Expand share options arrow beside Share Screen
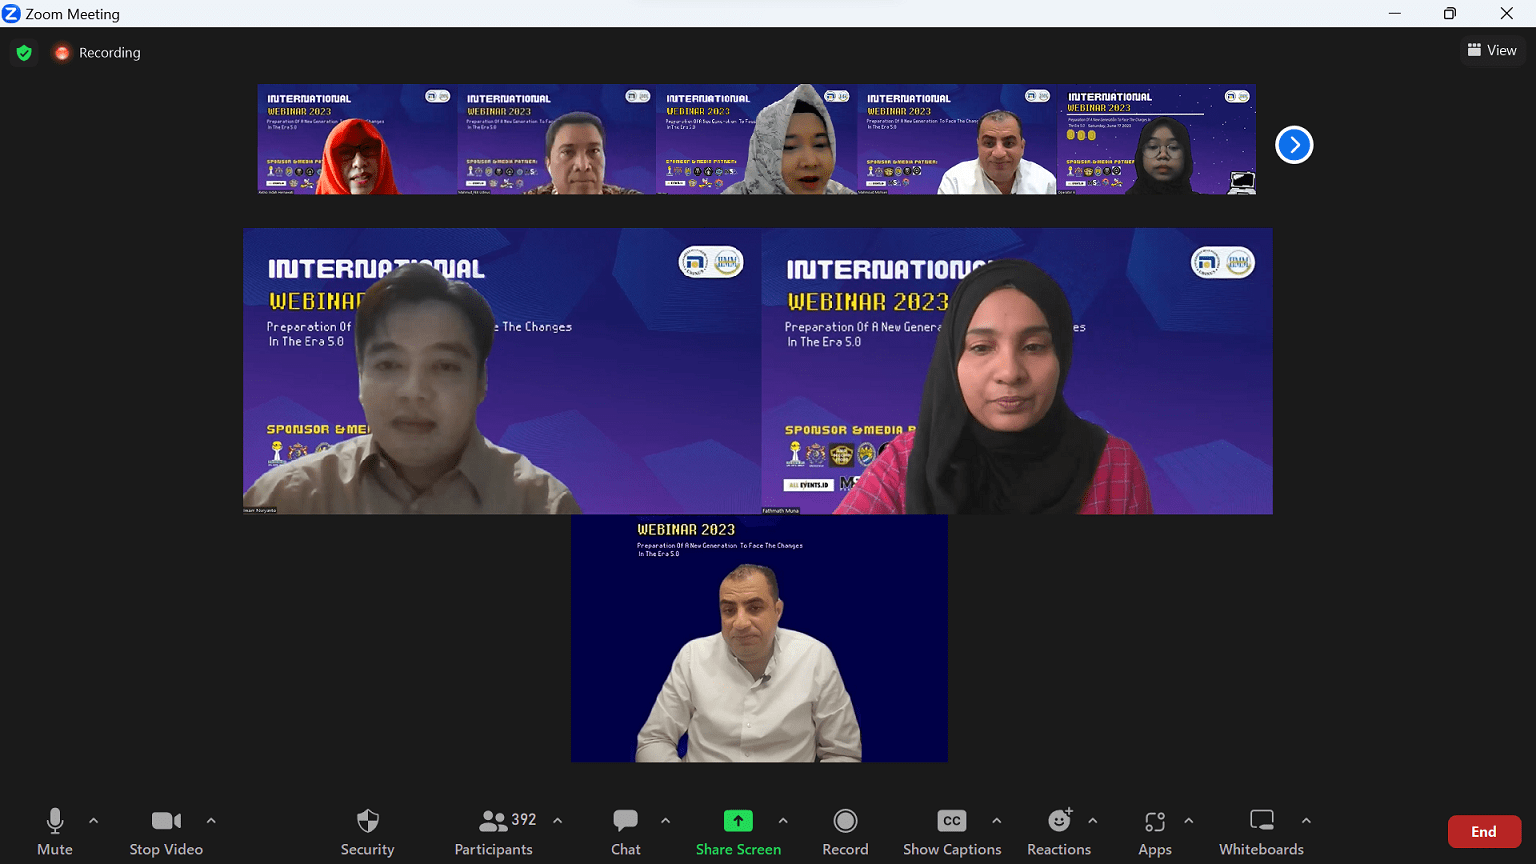Viewport: 1536px width, 864px height. (x=783, y=821)
